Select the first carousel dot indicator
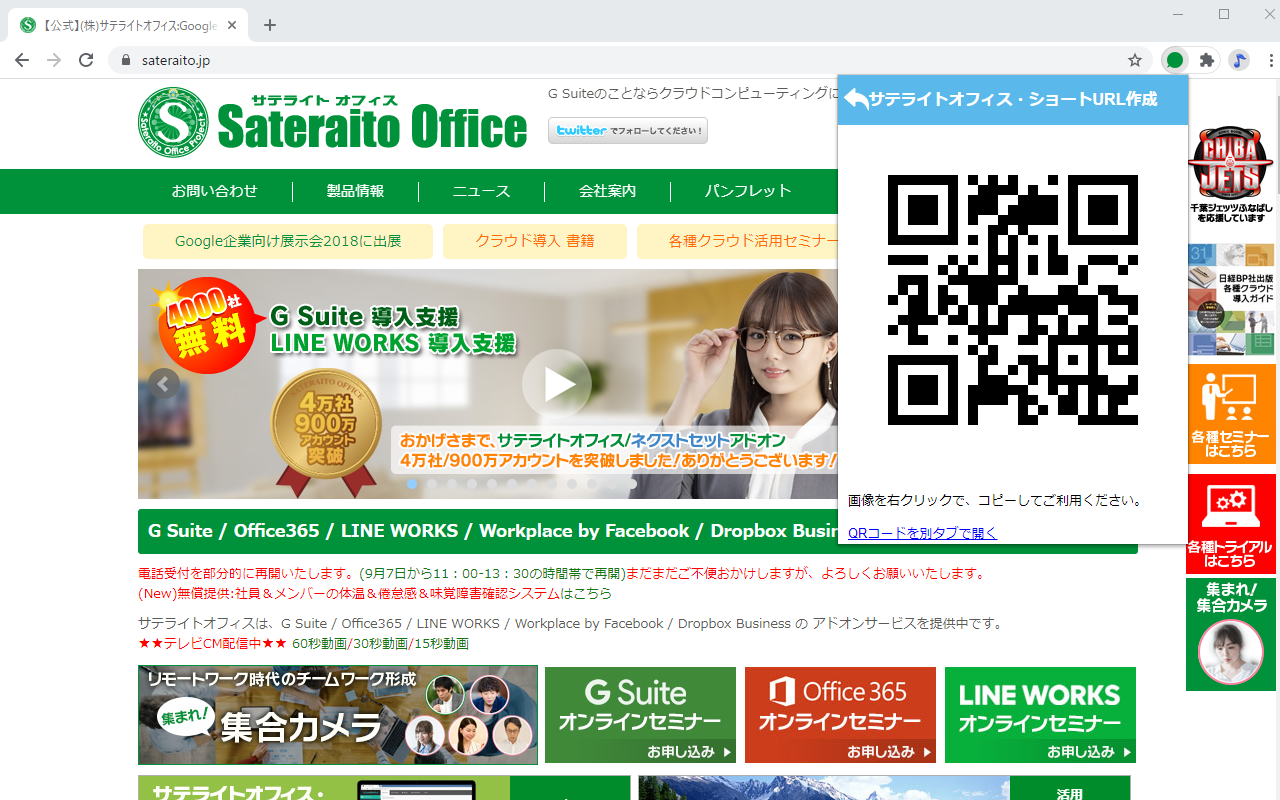Viewport: 1280px width, 800px height. 412,483
